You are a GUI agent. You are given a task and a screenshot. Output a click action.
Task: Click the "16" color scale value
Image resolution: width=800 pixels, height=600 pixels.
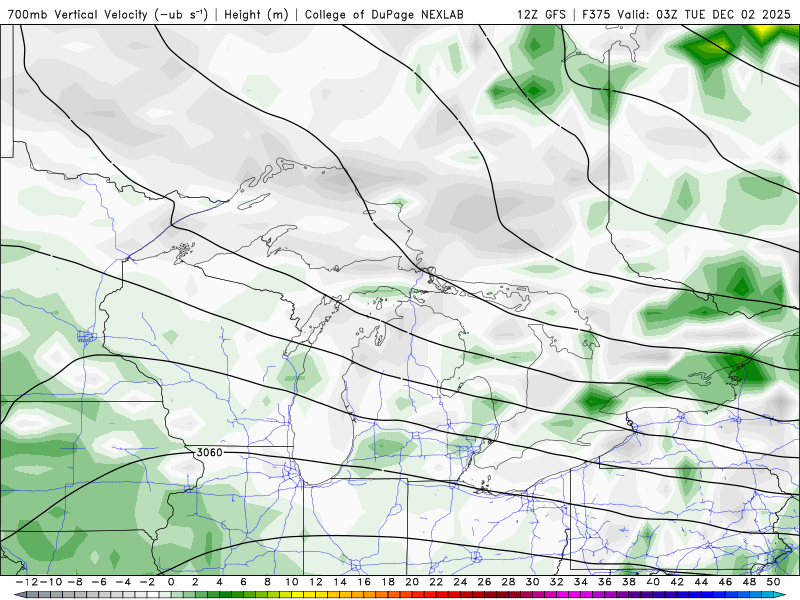(x=364, y=582)
